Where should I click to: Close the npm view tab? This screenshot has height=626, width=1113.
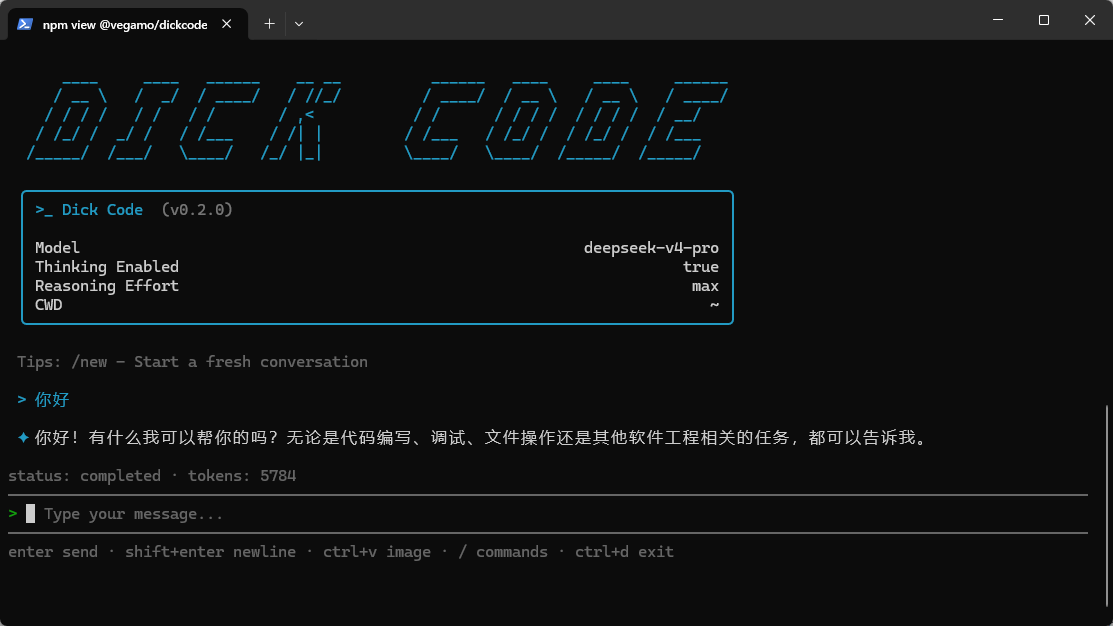[x=226, y=24]
